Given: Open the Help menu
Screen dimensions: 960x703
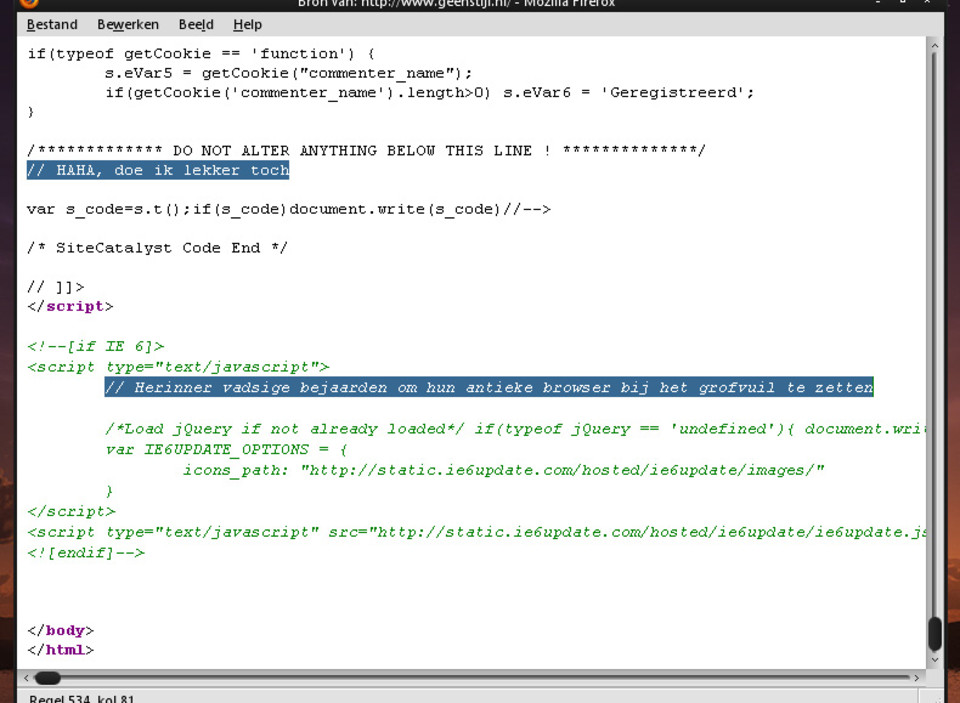Looking at the screenshot, I should [x=247, y=24].
